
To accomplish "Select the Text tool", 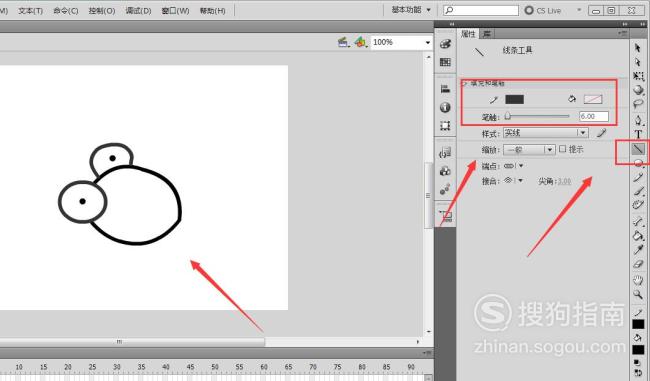I will click(638, 134).
